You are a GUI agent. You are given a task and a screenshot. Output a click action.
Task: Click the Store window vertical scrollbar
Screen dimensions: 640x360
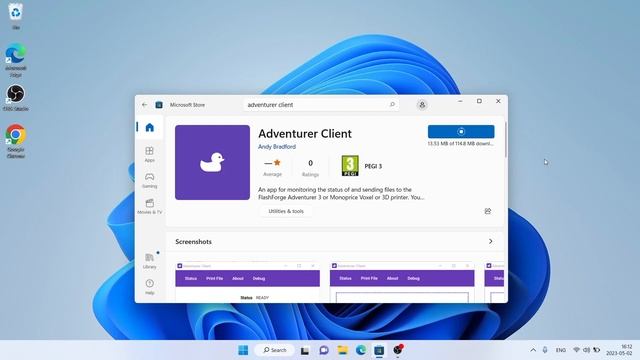coord(506,140)
